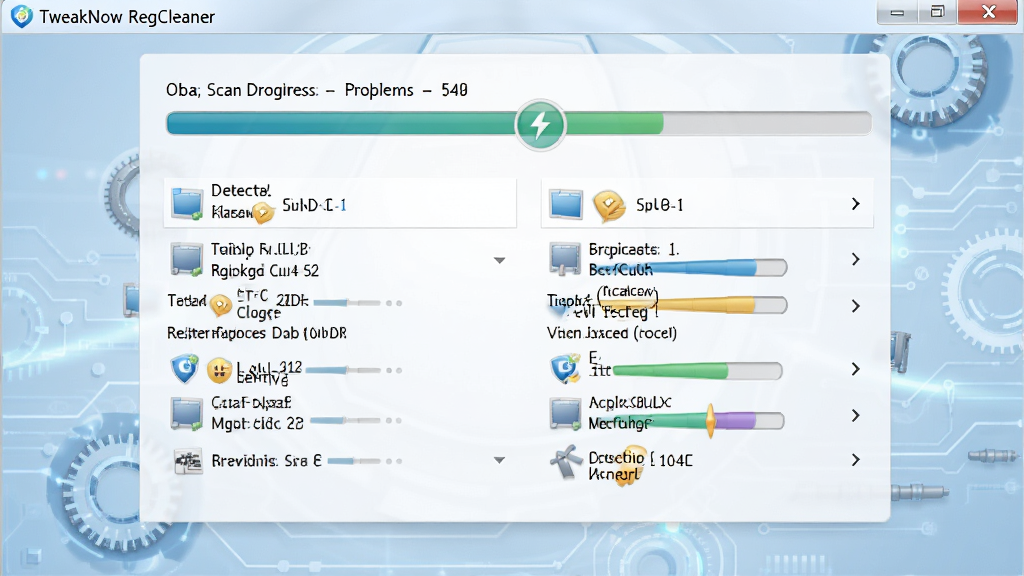Click the Problems count label
Screen dimensions: 1024x576
click(x=406, y=90)
